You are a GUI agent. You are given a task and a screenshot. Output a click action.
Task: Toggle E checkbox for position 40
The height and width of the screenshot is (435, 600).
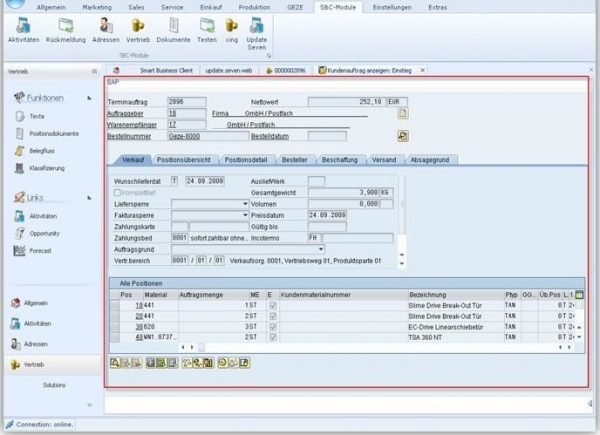(272, 337)
